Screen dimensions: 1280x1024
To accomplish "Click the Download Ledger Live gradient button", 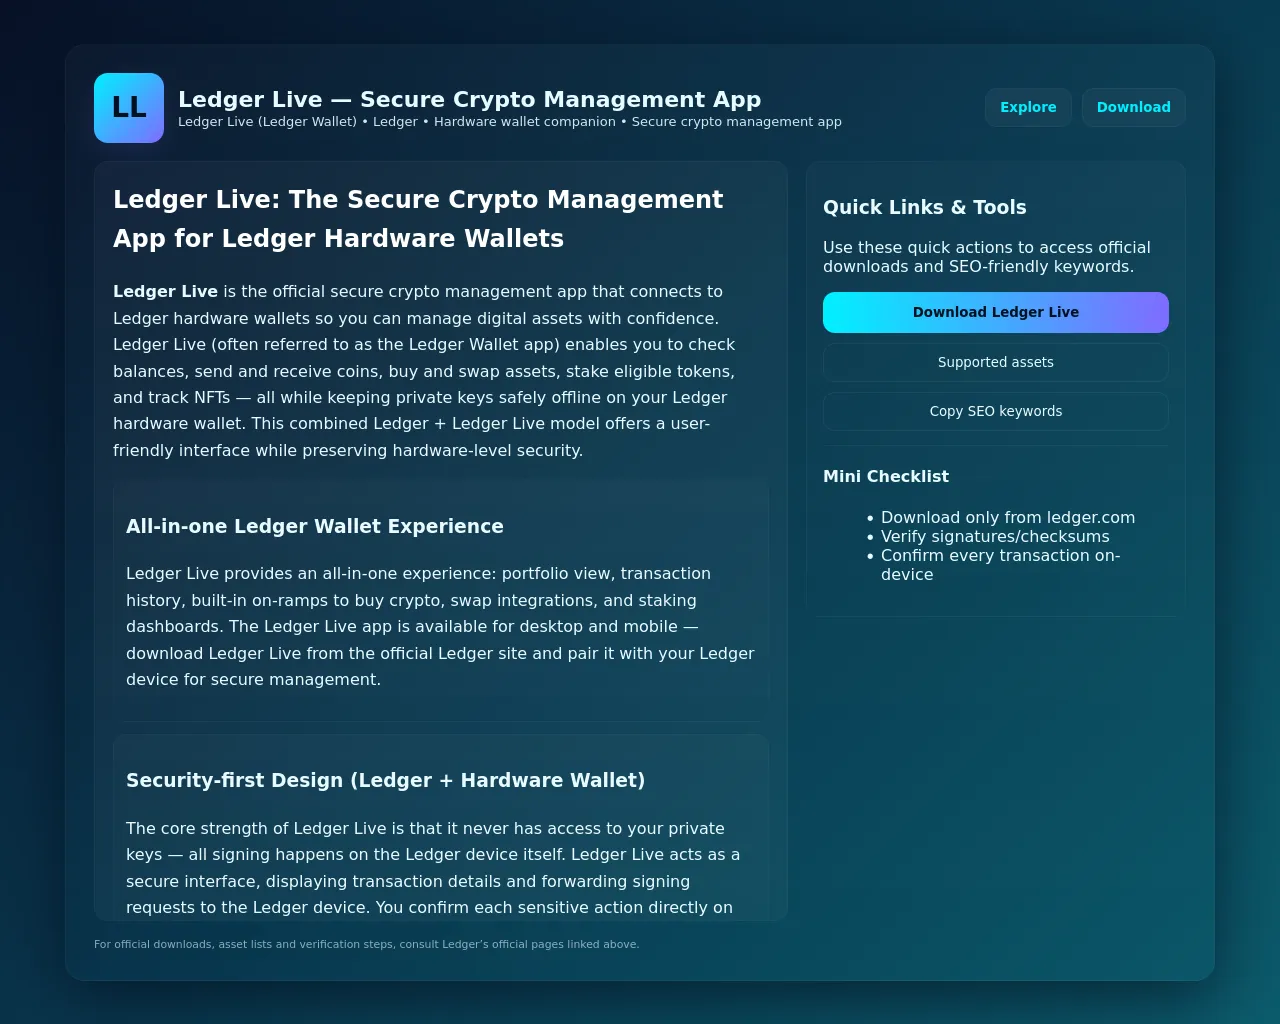I will [x=996, y=312].
